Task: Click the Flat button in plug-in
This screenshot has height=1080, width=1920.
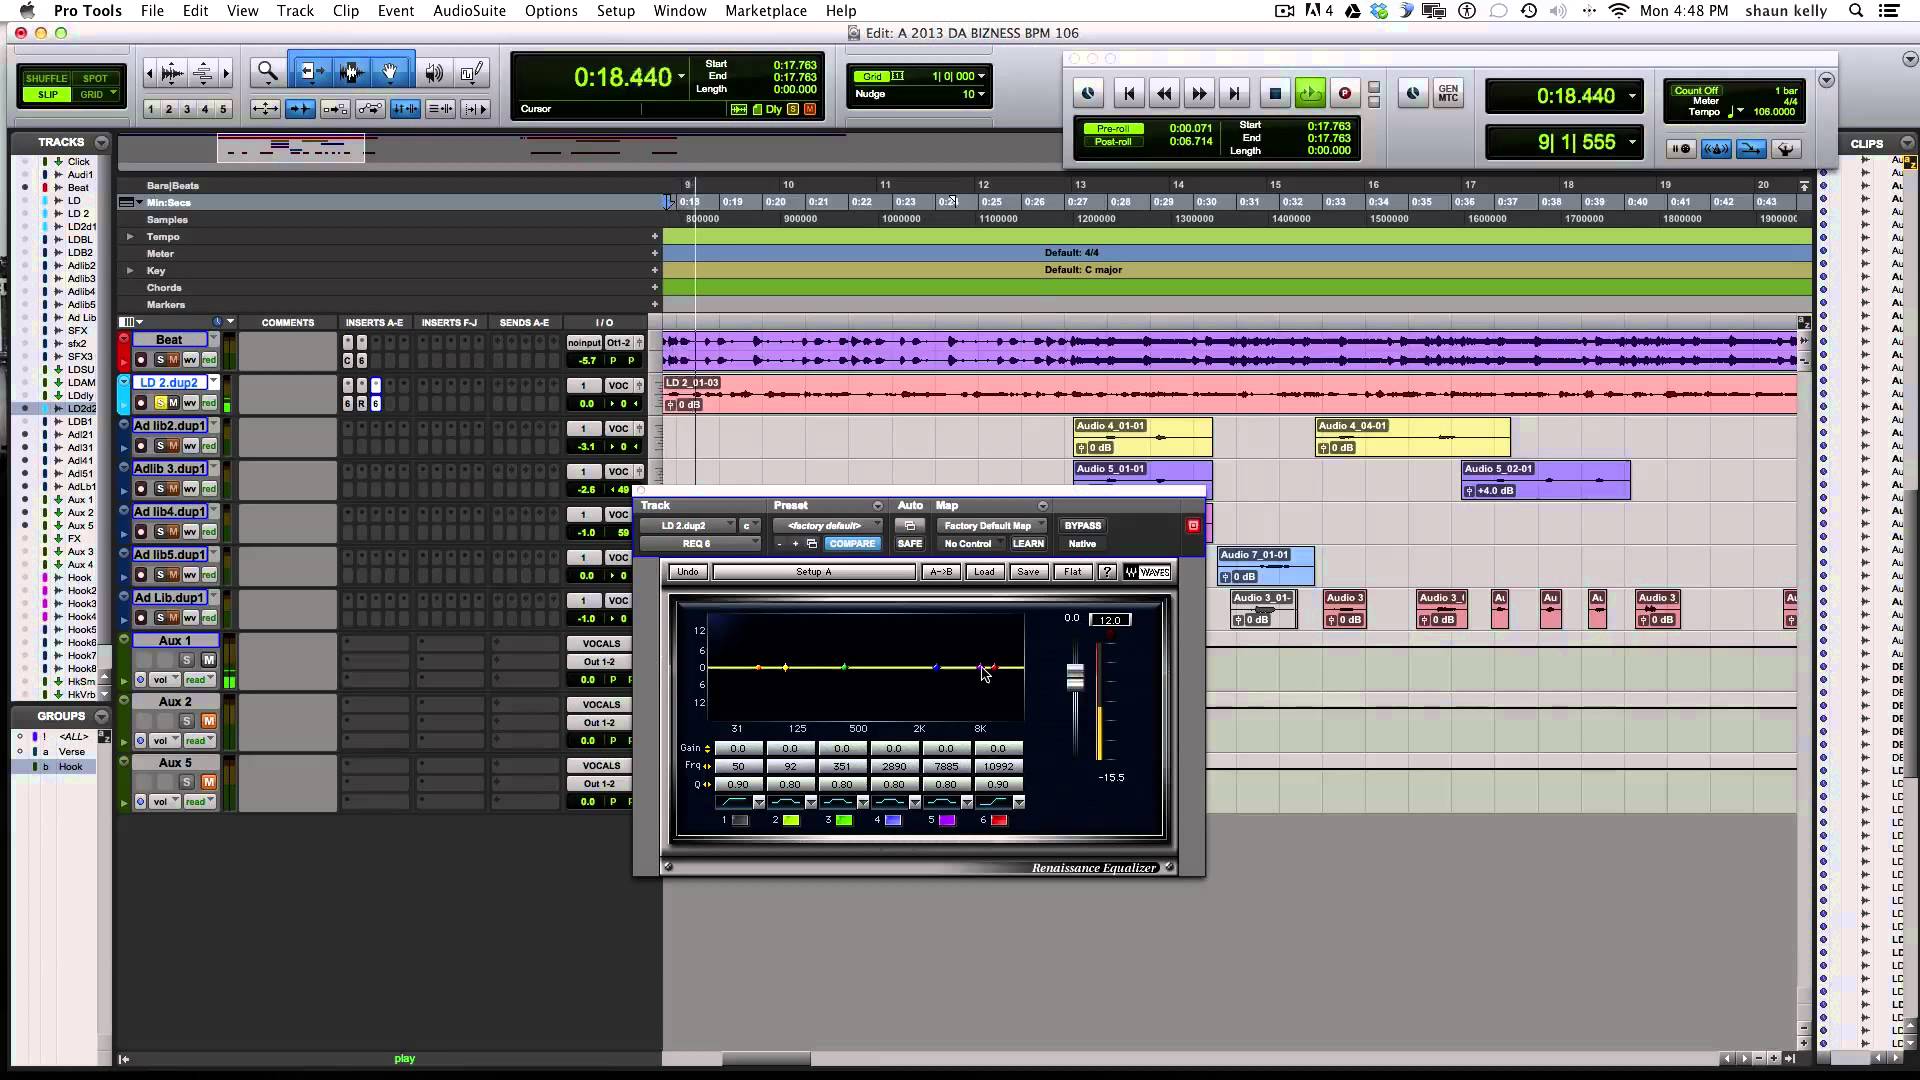Action: point(1072,572)
